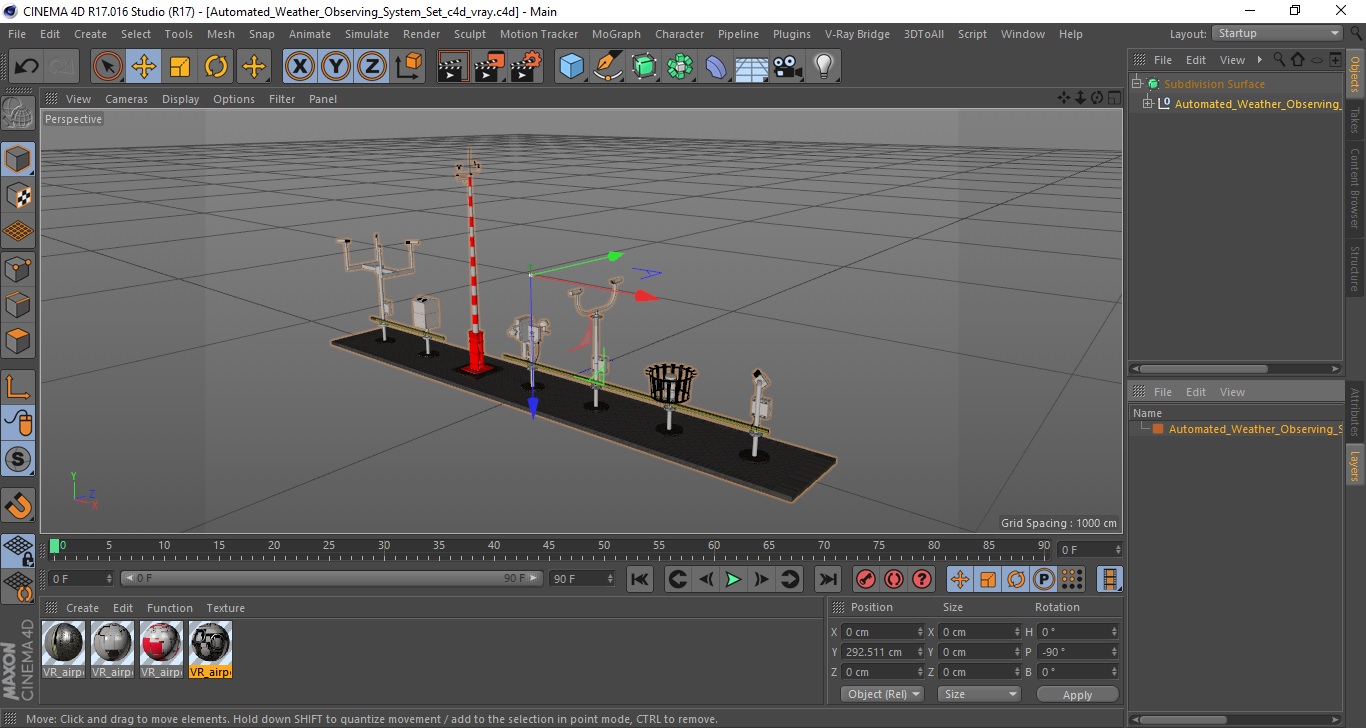Viewport: 1366px width, 728px height.
Task: Click the Undo arrow icon
Action: 27,67
